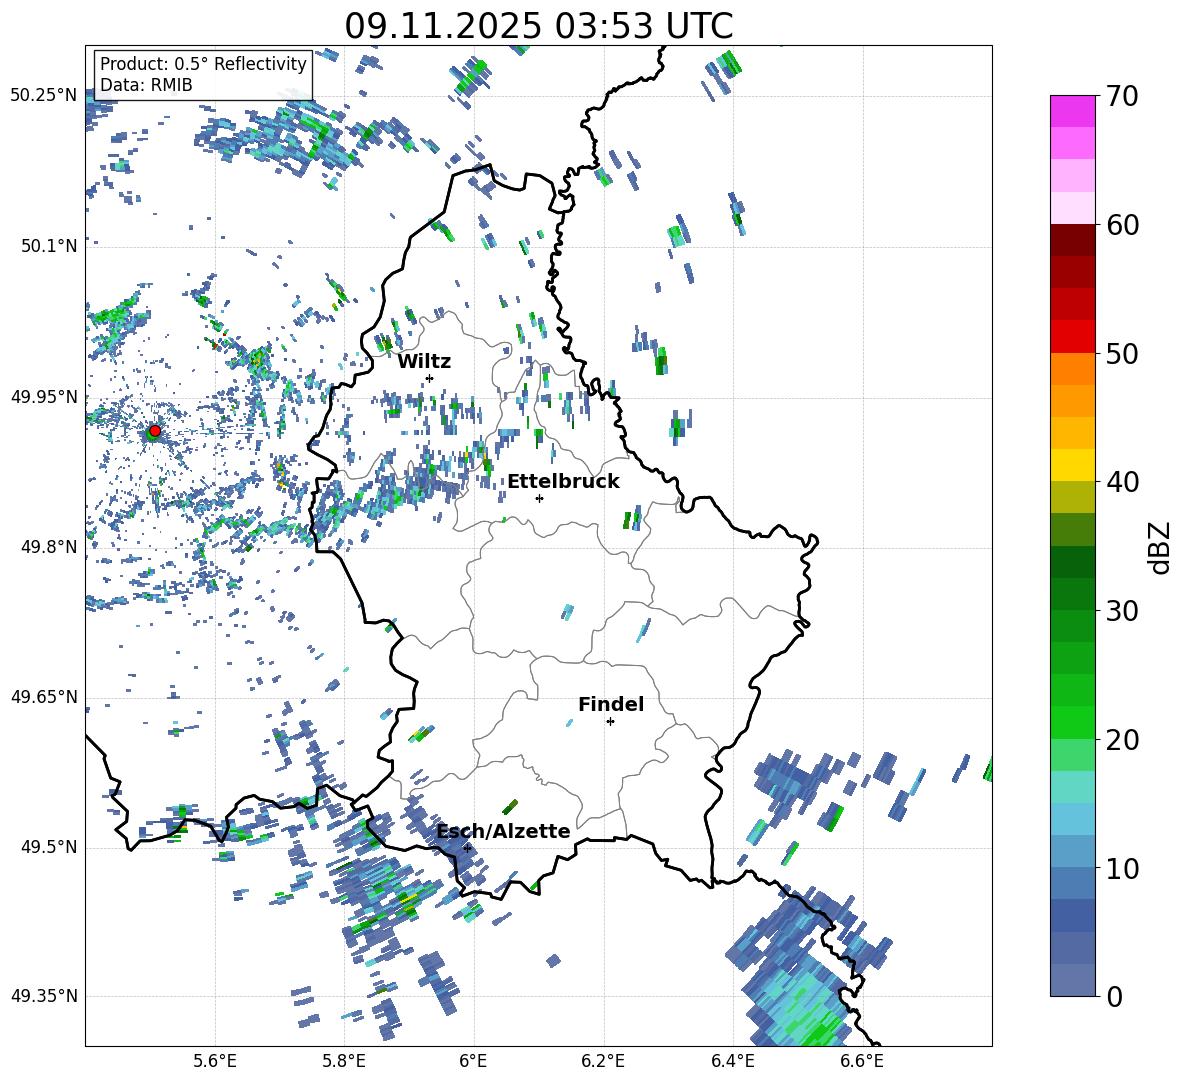Click the Esch/Alzette city label
The width and height of the screenshot is (1184, 1081).
pos(503,831)
